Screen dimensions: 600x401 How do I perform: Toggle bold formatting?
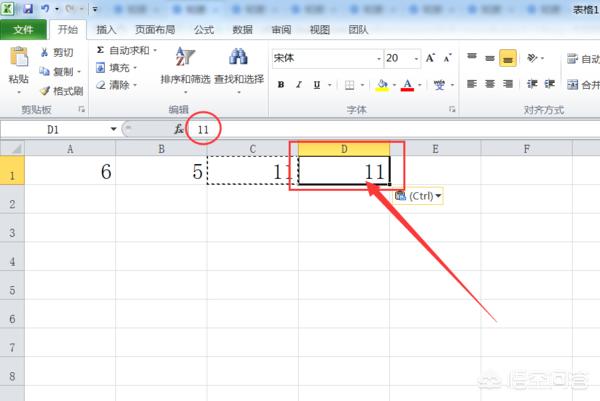[x=280, y=85]
